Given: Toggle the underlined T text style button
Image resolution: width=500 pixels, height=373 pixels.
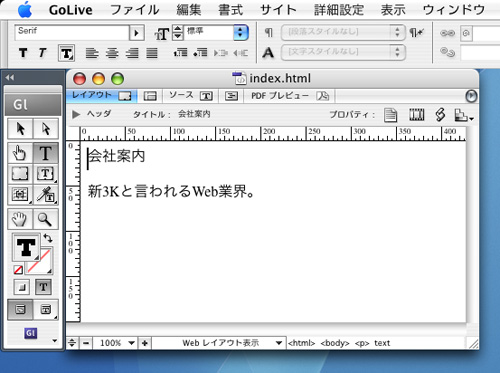Looking at the screenshot, I should [66, 53].
